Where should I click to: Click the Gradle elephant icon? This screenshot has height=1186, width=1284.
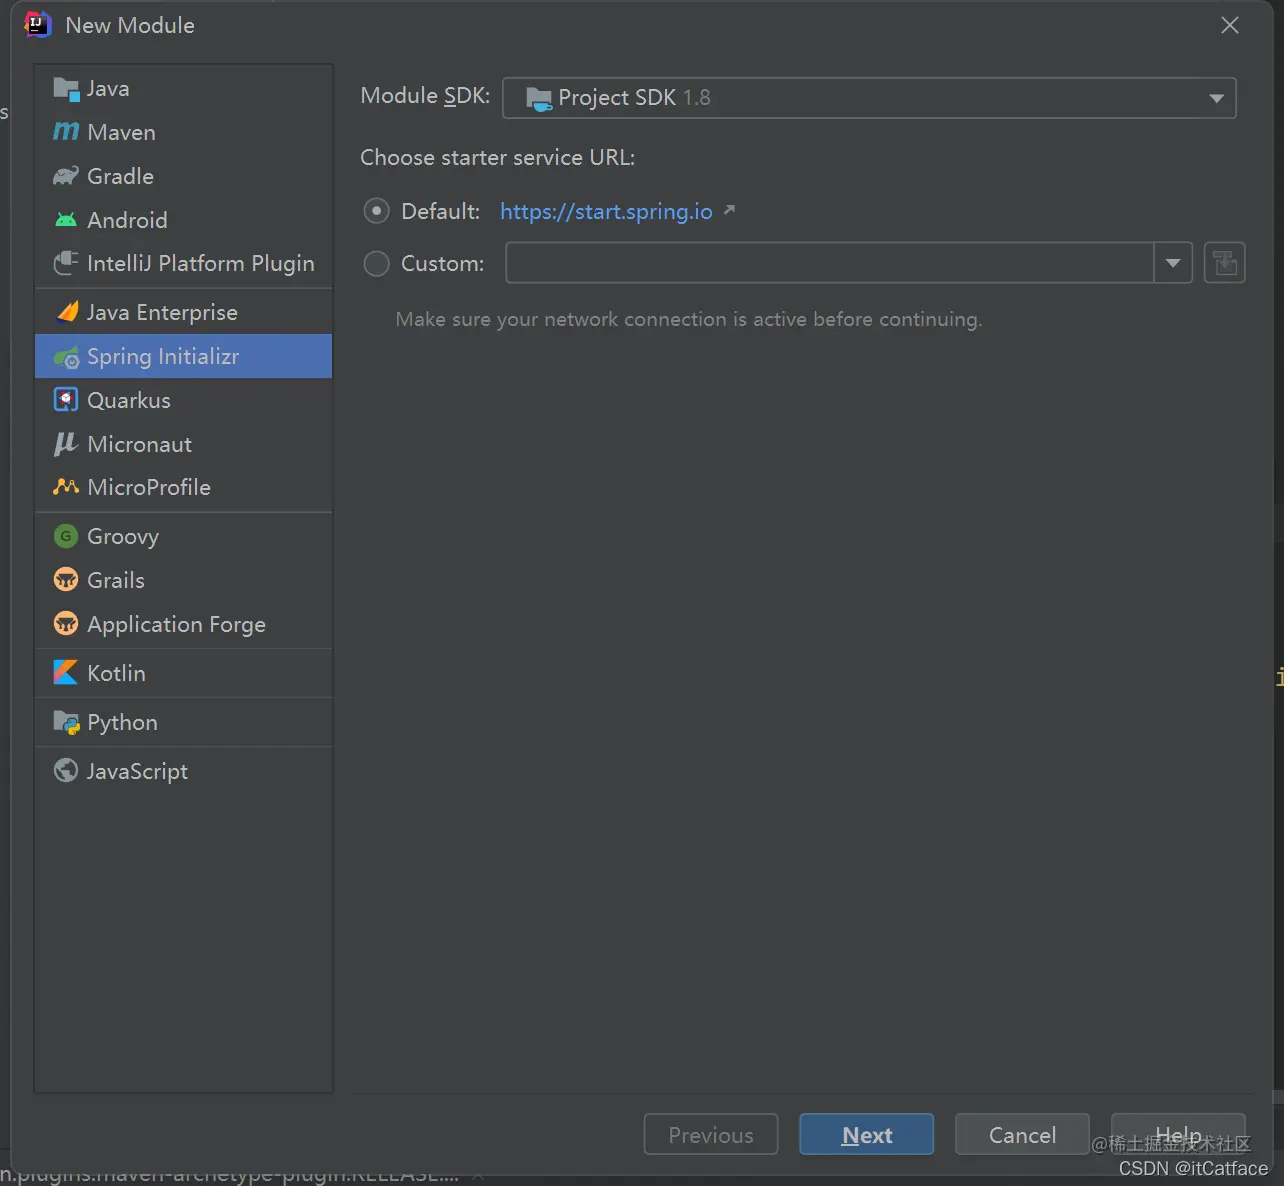(x=66, y=176)
